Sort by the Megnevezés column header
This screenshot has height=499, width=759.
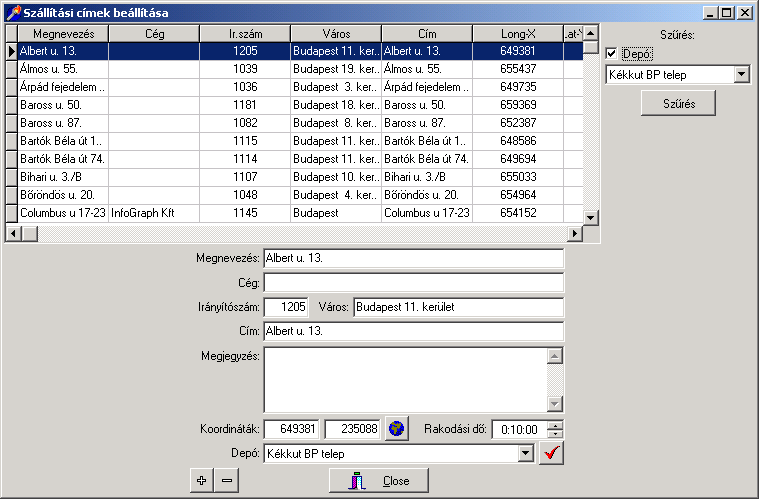point(63,34)
